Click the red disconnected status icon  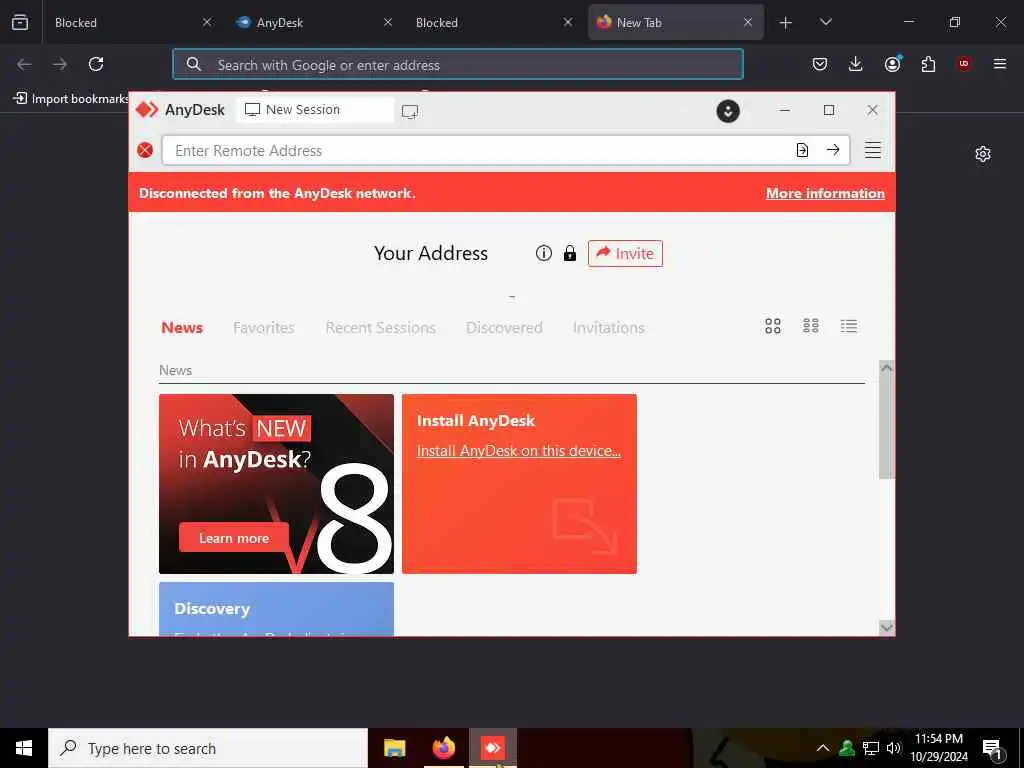pos(145,151)
